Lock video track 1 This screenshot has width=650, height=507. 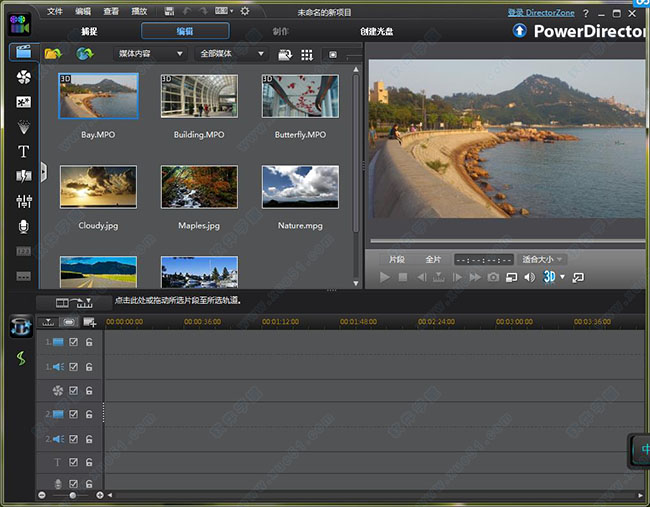[89, 342]
